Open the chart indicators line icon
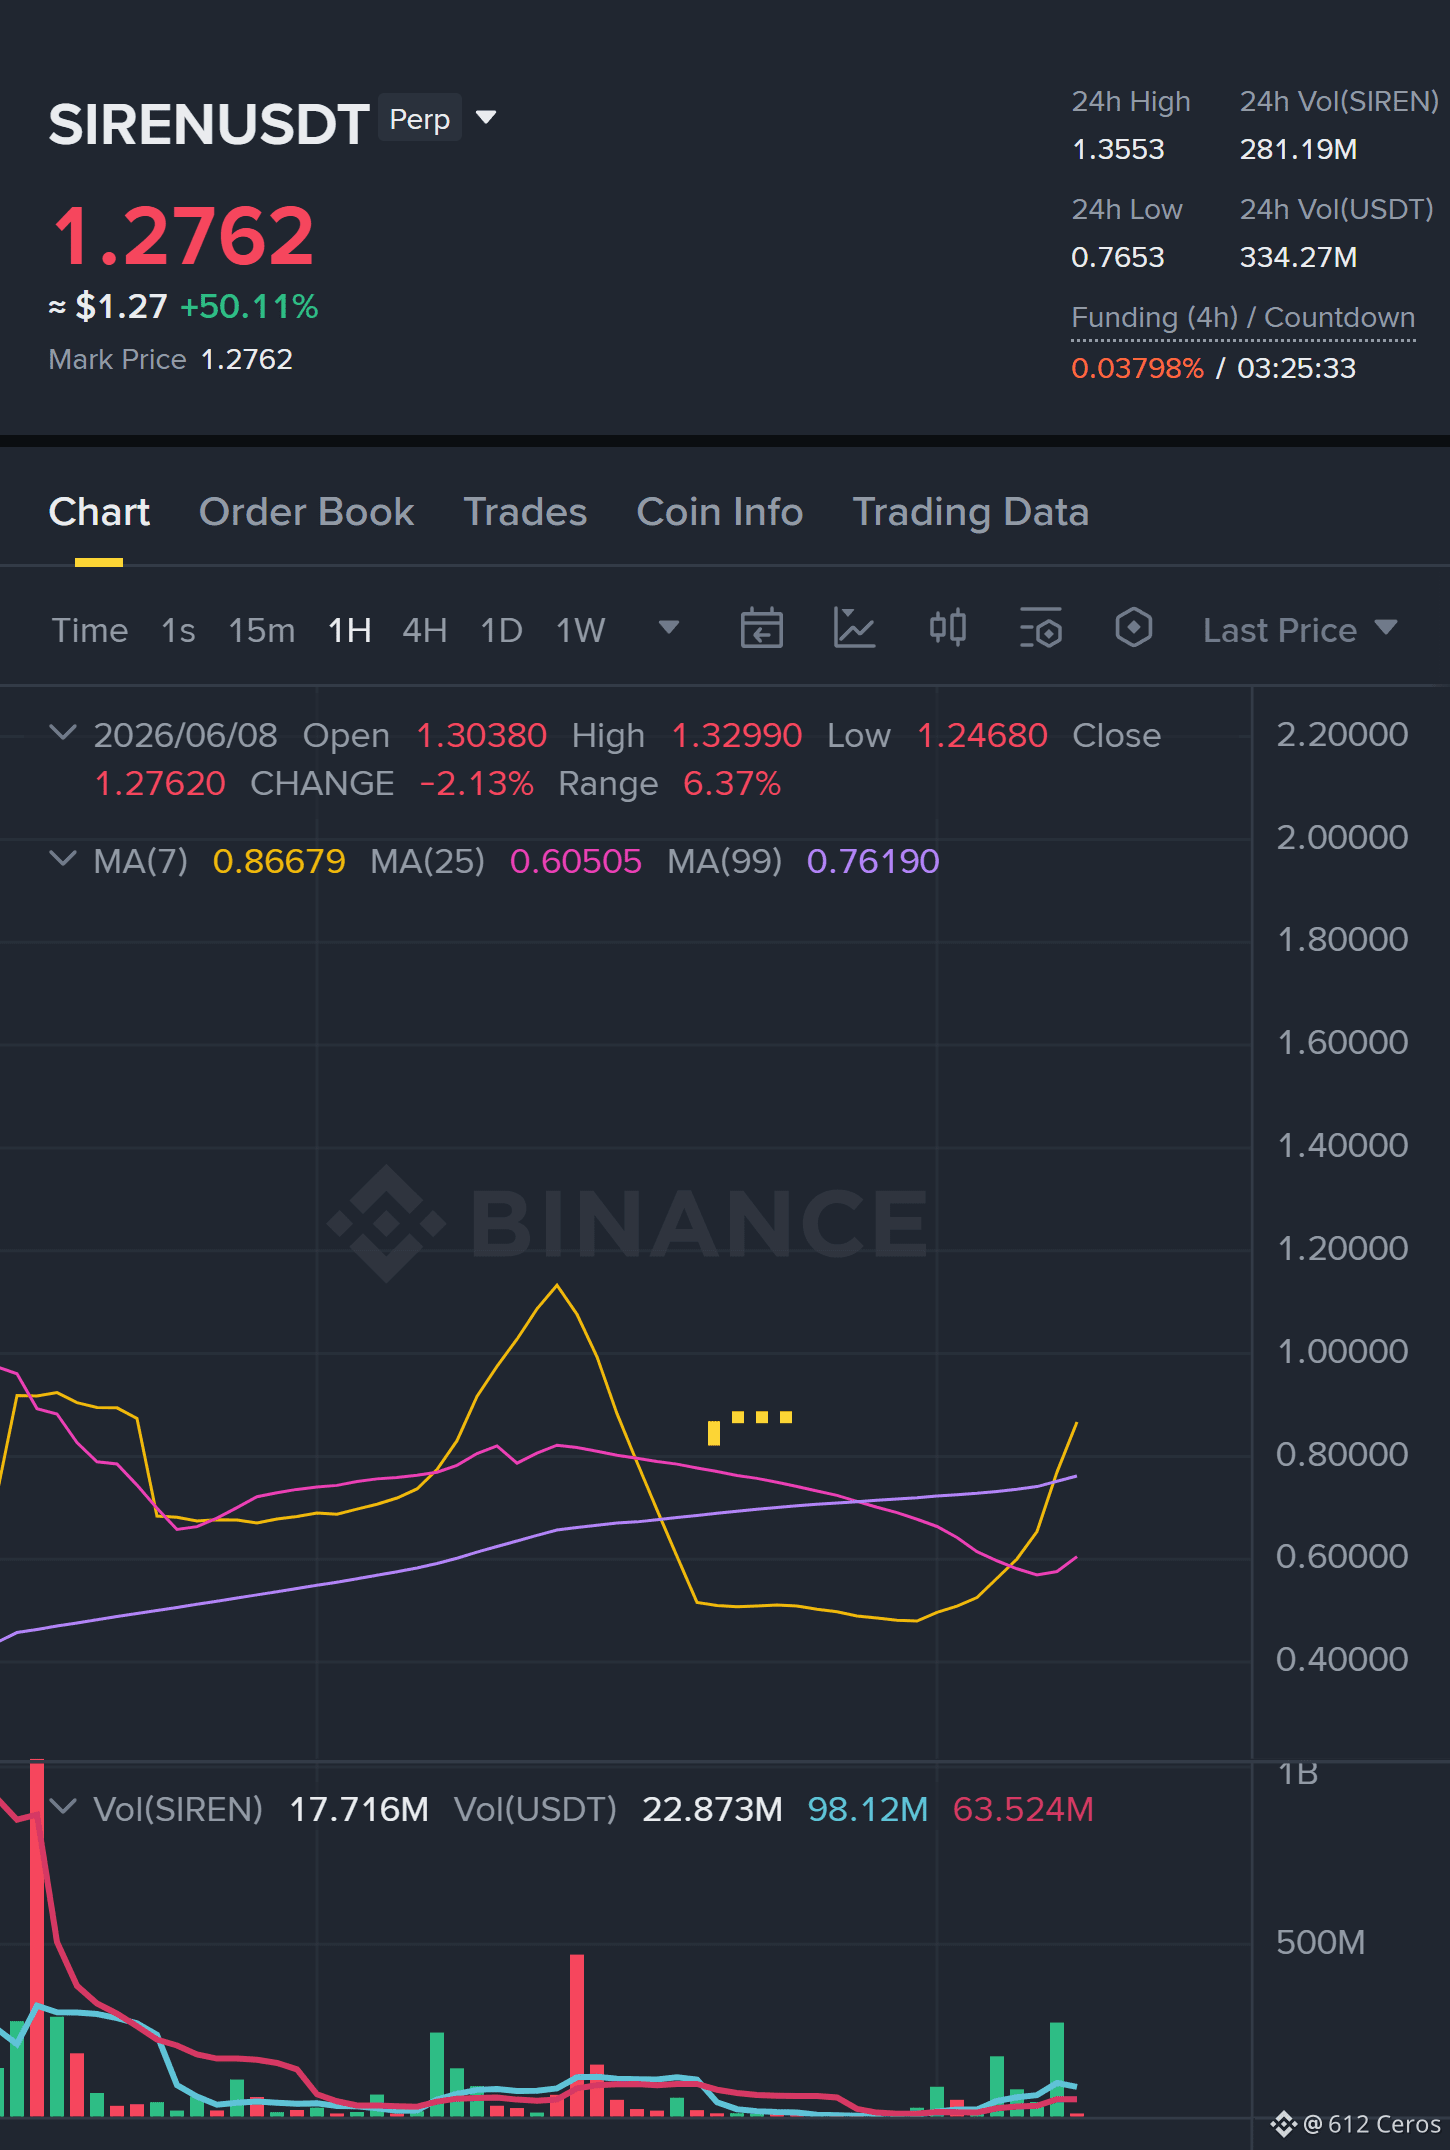The height and width of the screenshot is (2150, 1450). point(854,629)
